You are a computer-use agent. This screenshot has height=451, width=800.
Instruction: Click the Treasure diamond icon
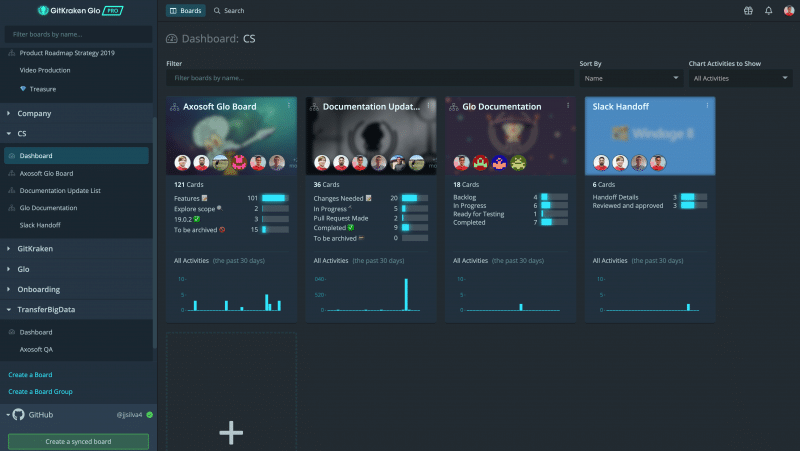[23, 89]
